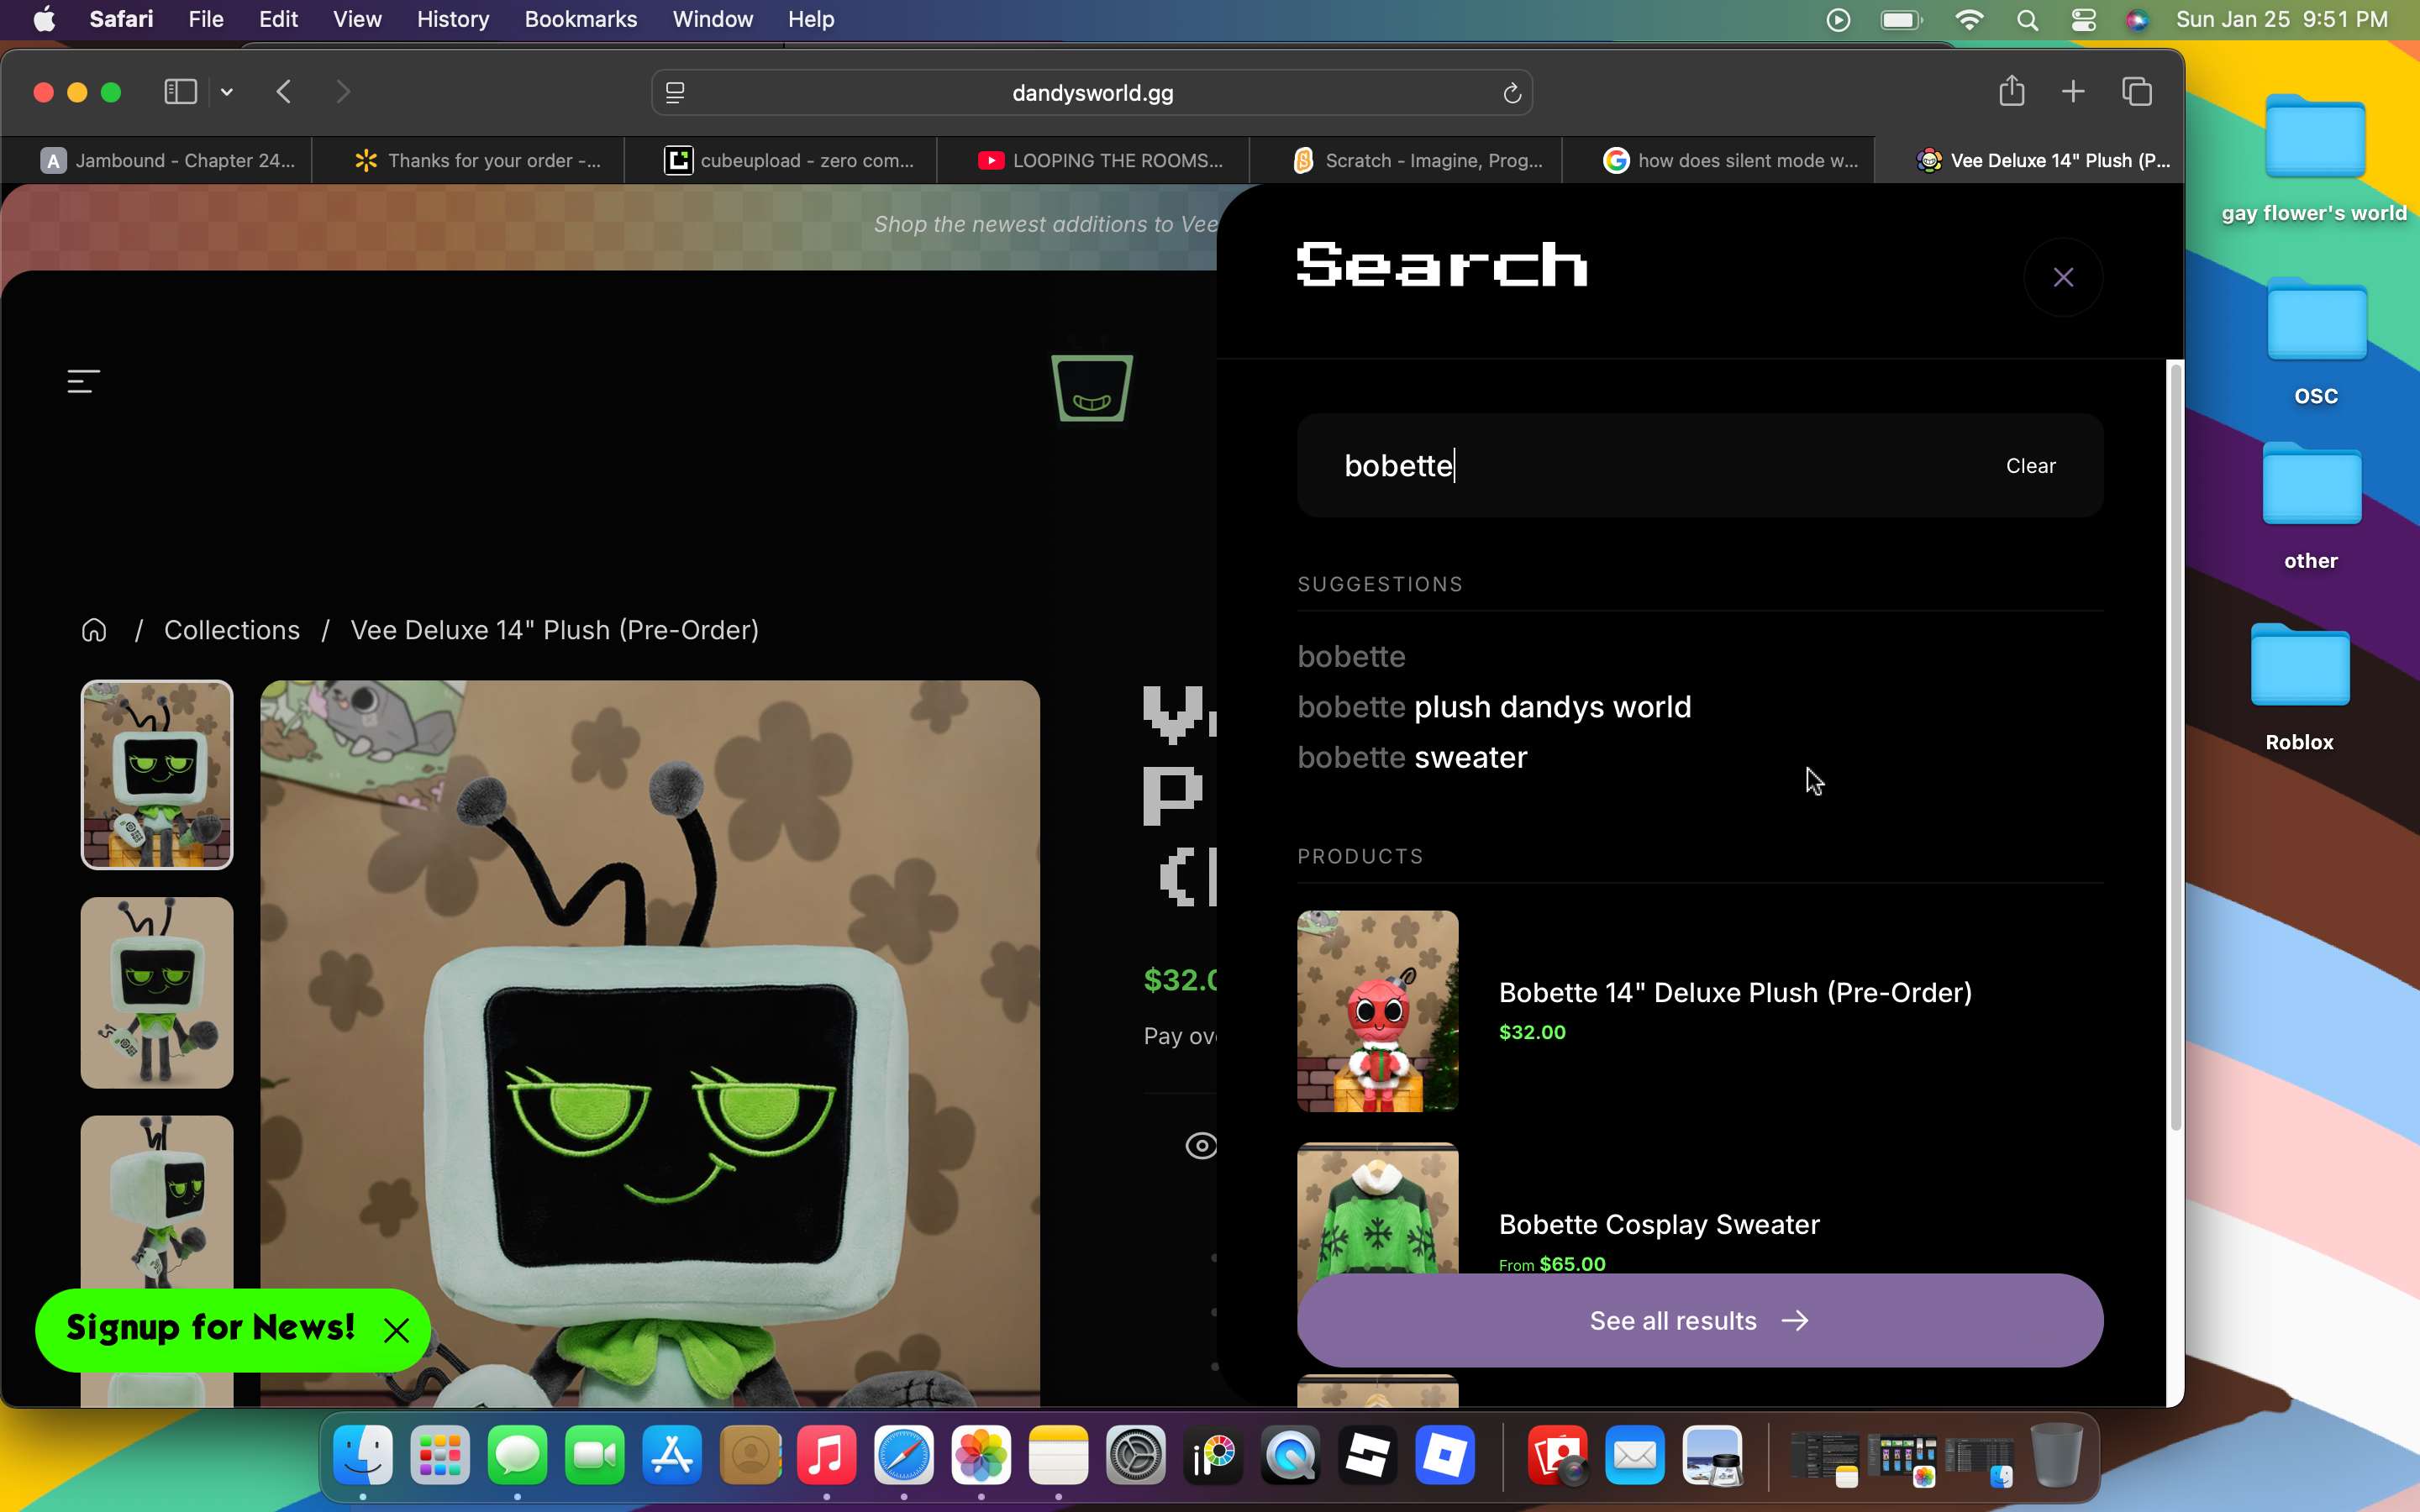
Task: Show tab overview icon
Action: click(2136, 92)
